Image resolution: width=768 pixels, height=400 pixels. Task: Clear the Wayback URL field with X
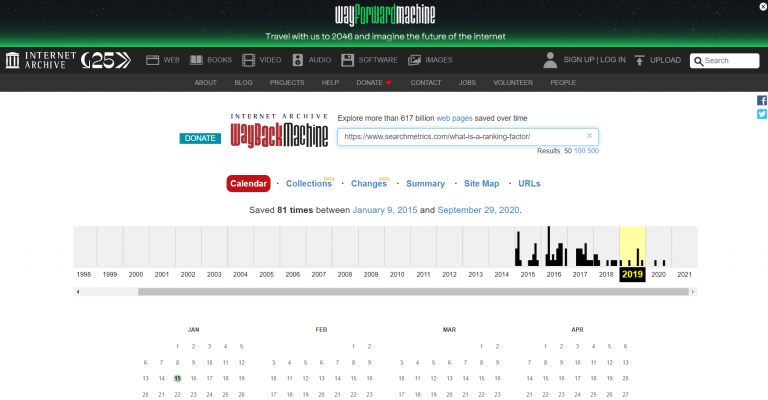(x=589, y=136)
